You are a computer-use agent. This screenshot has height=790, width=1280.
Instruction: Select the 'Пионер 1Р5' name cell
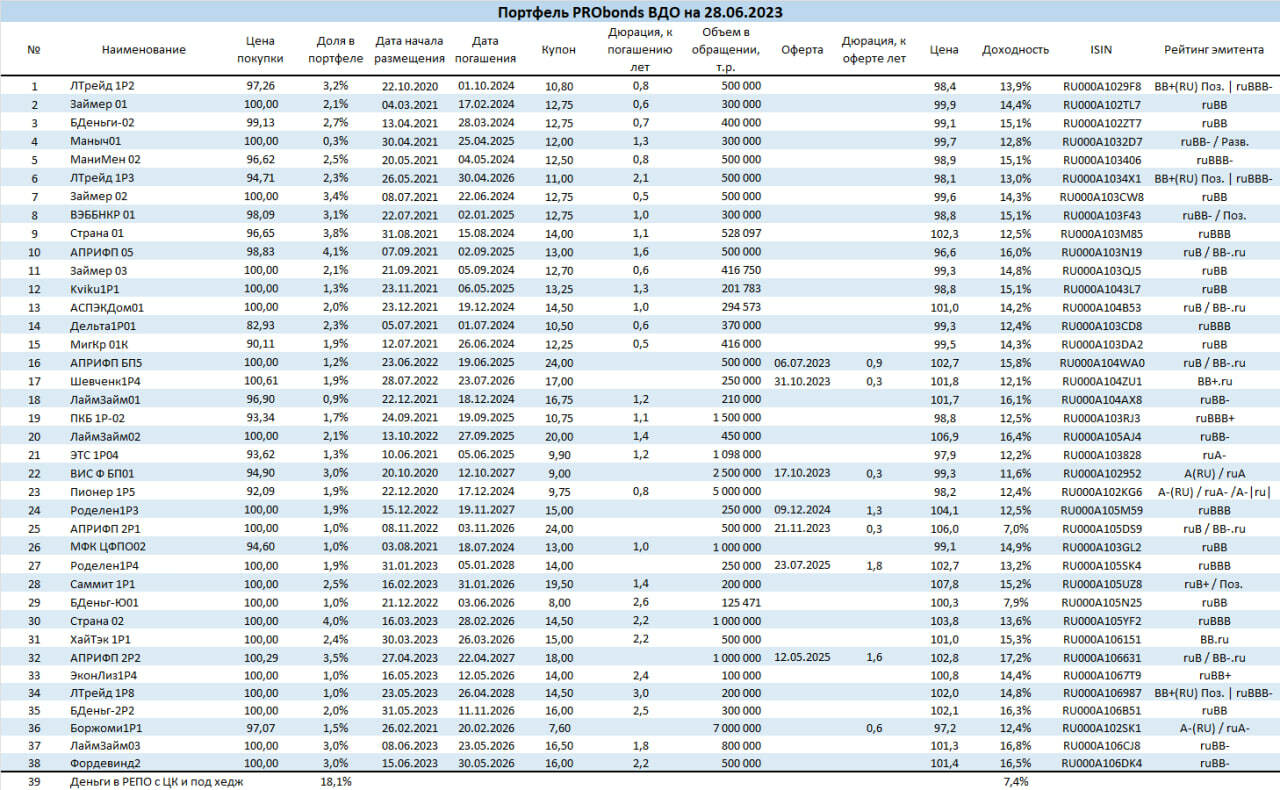102,492
